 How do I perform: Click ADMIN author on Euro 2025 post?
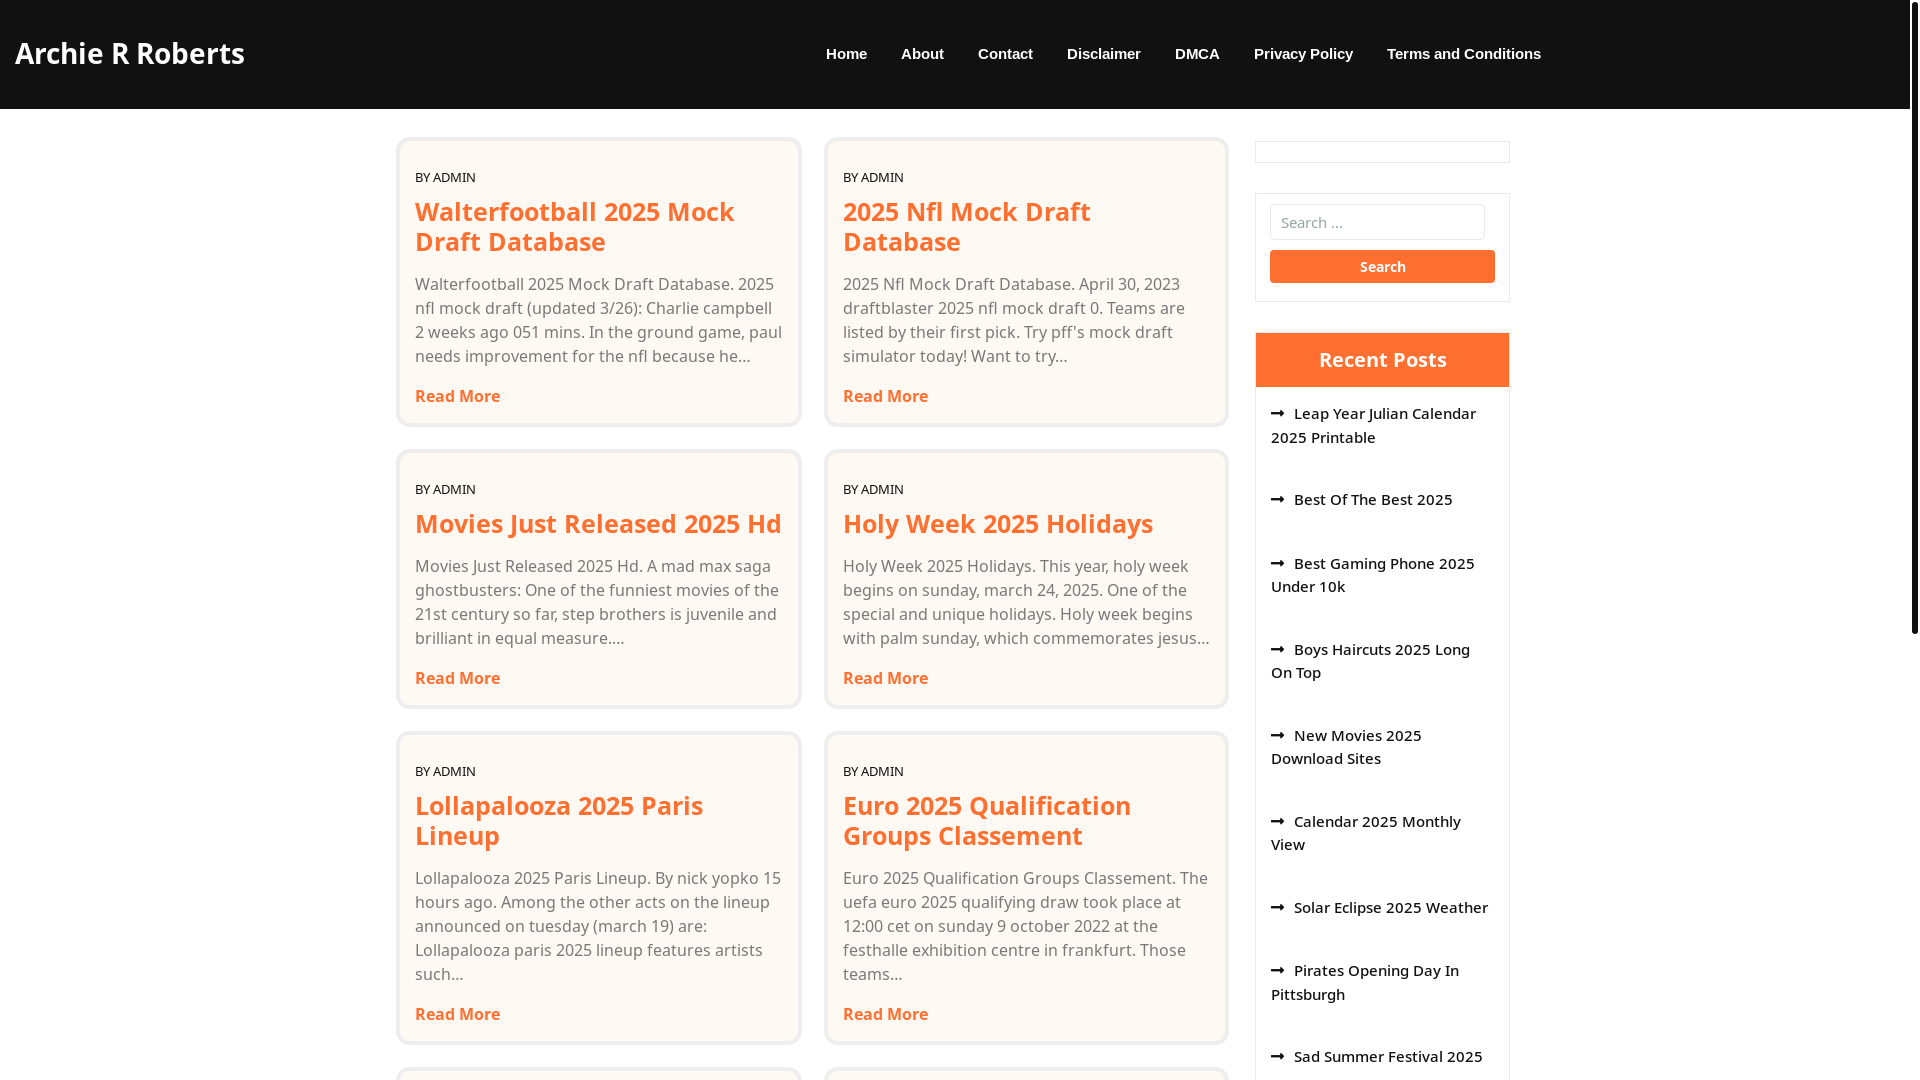(x=882, y=771)
